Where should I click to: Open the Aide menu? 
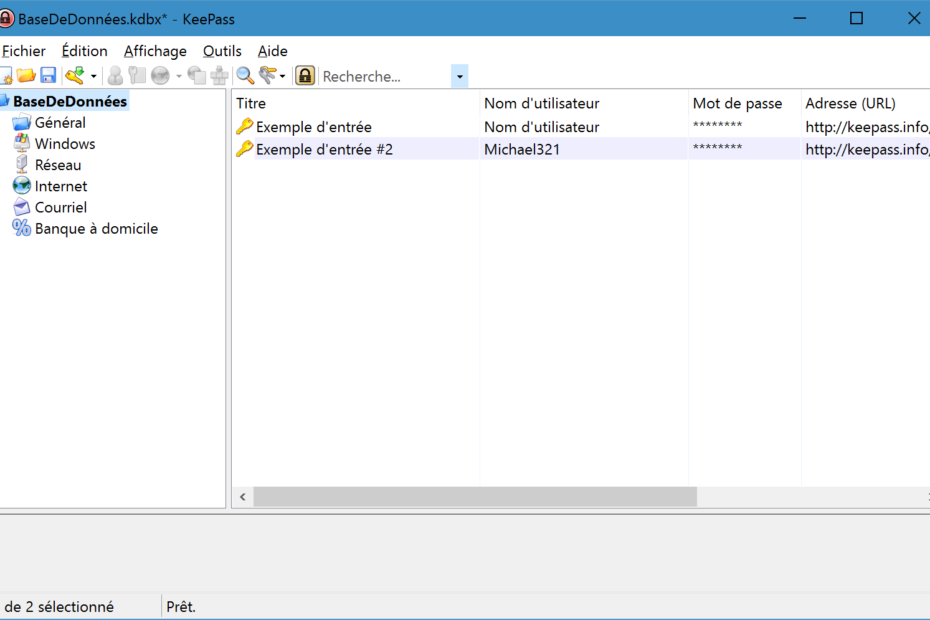(273, 51)
